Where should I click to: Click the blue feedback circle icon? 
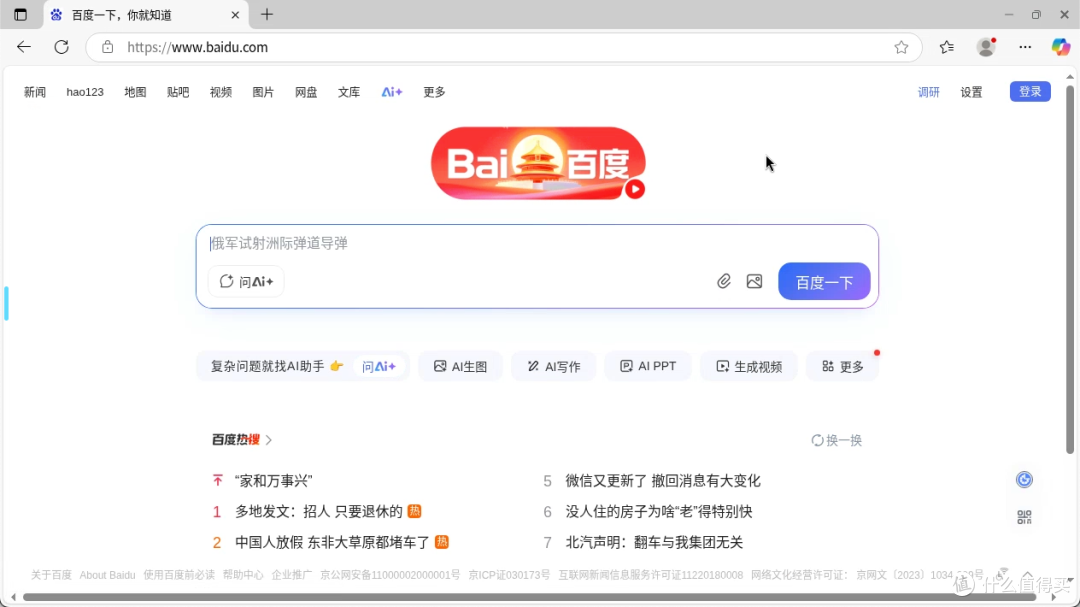[x=1024, y=479]
